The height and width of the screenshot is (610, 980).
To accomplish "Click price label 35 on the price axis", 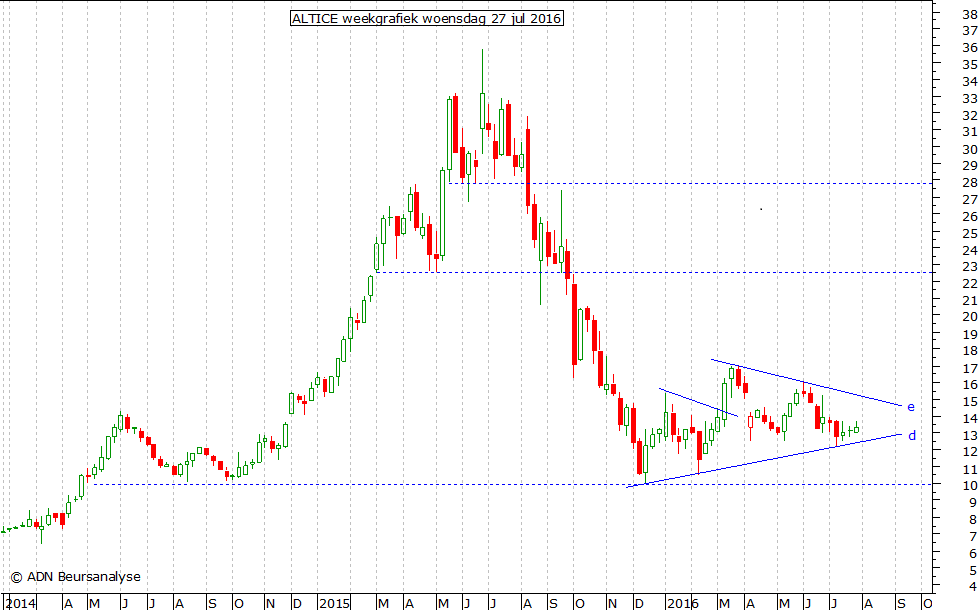I will pyautogui.click(x=970, y=64).
